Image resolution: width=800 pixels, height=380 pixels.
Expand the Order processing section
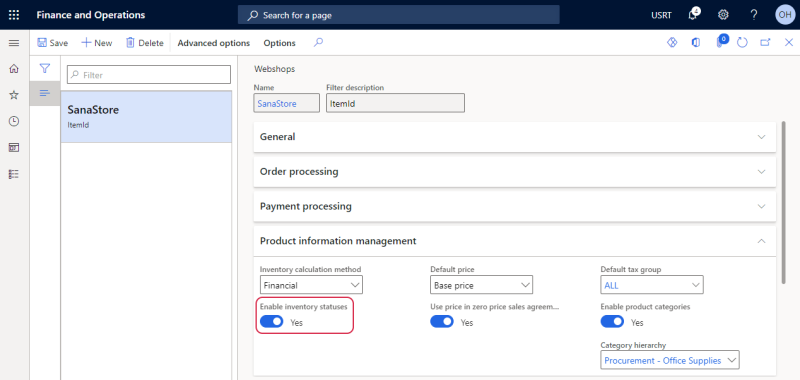[515, 171]
